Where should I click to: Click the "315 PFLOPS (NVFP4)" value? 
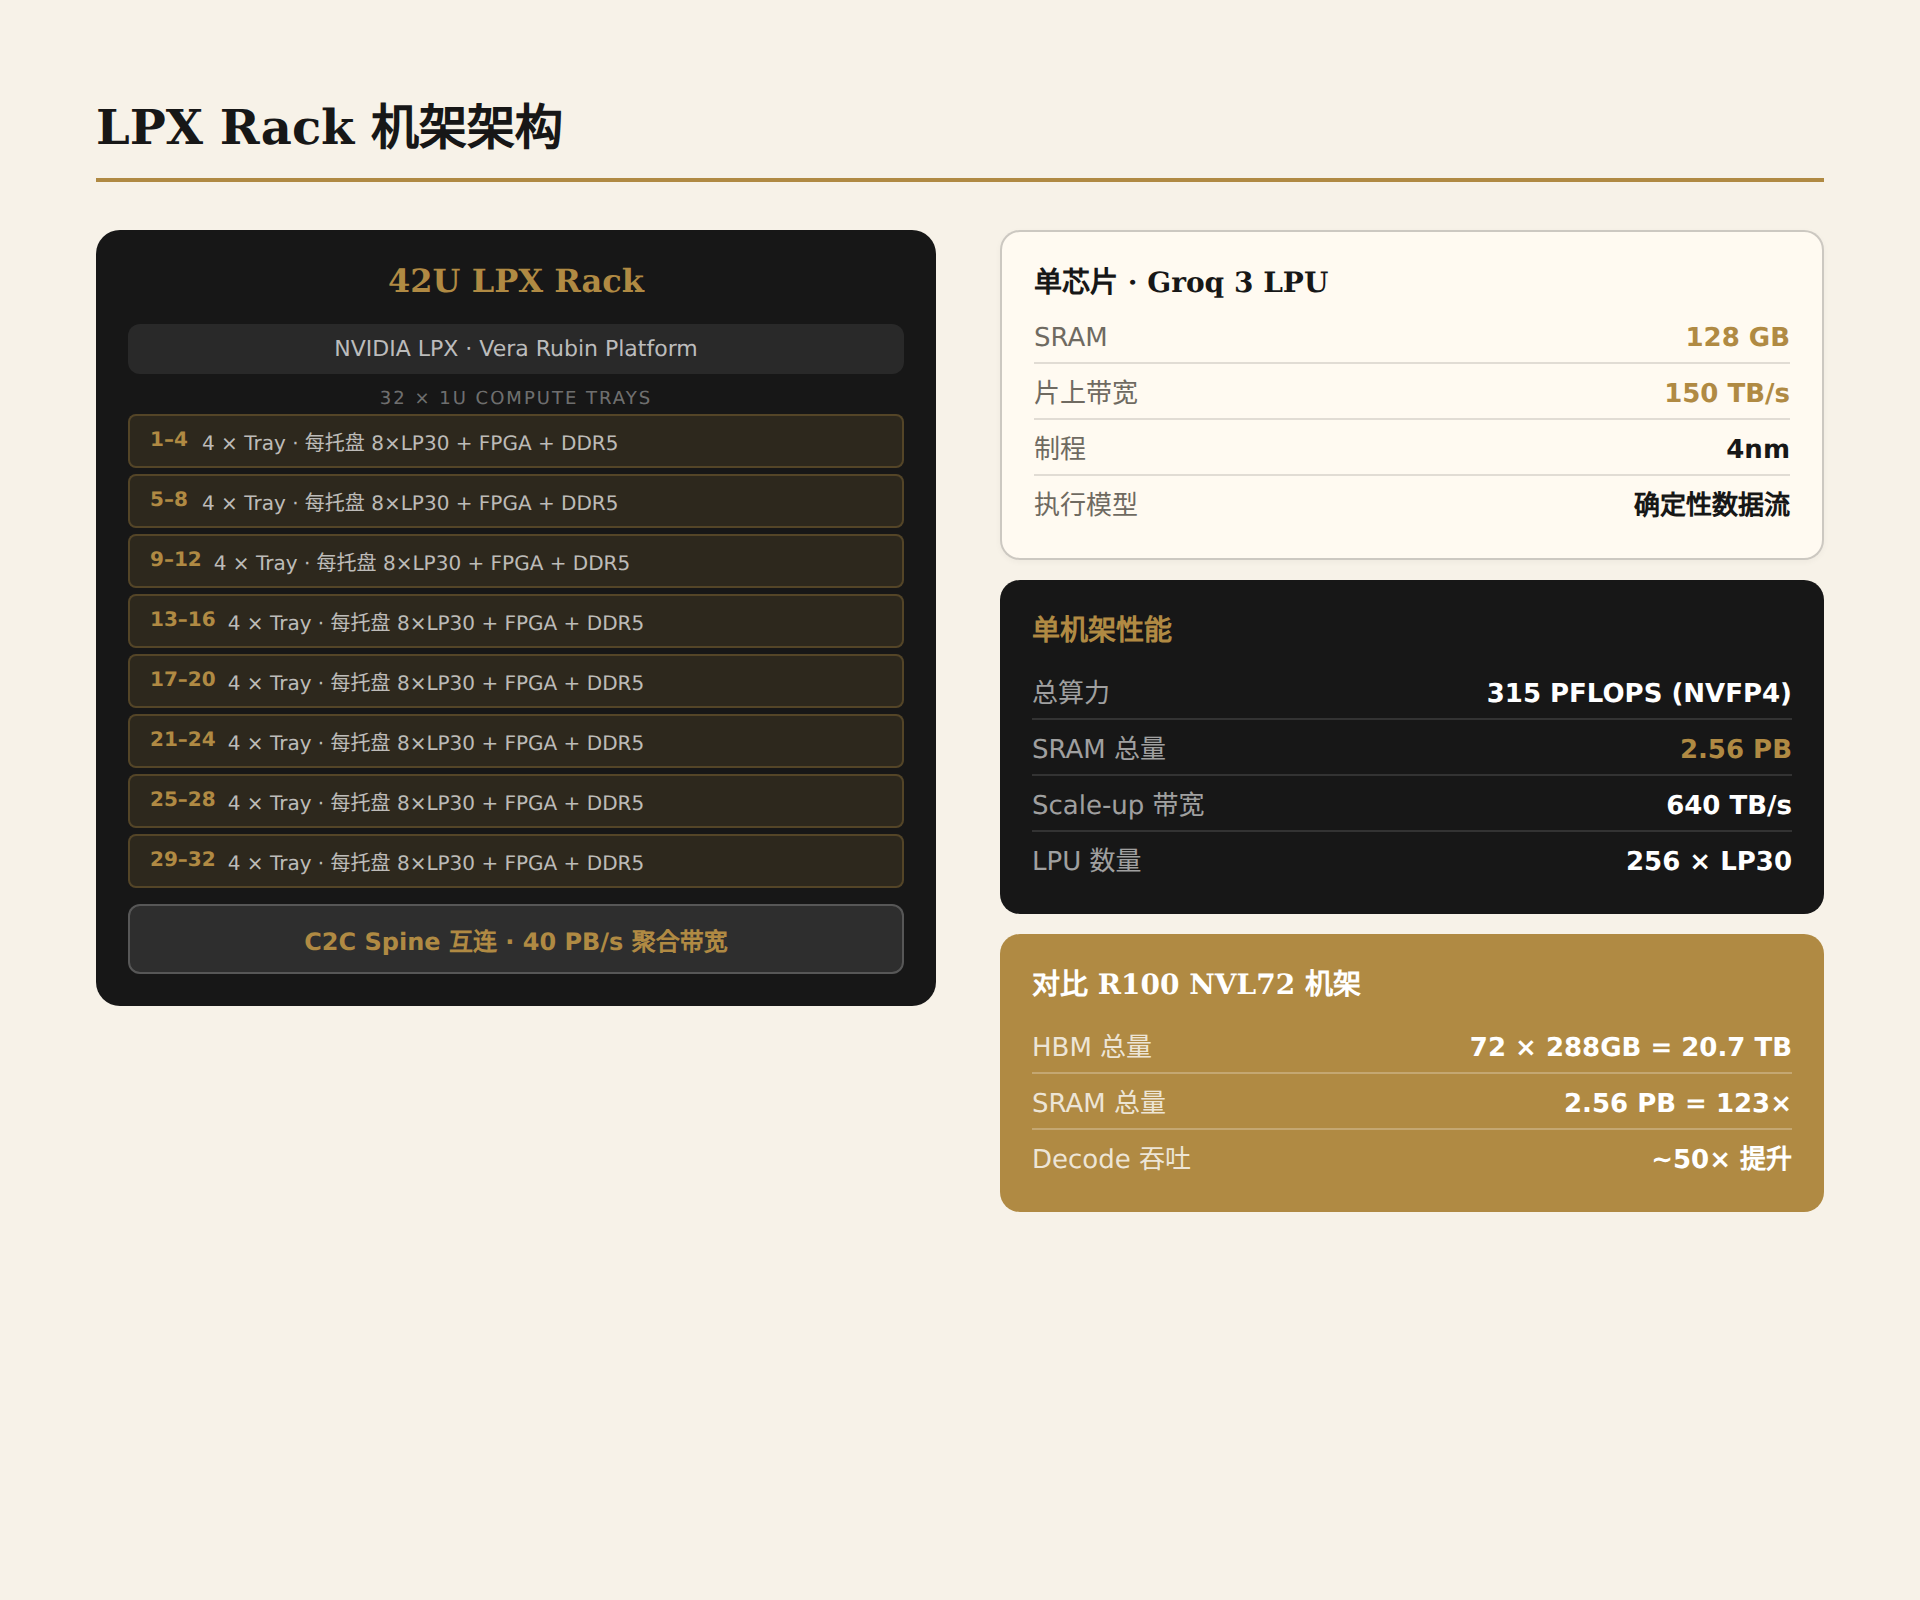click(x=1639, y=693)
